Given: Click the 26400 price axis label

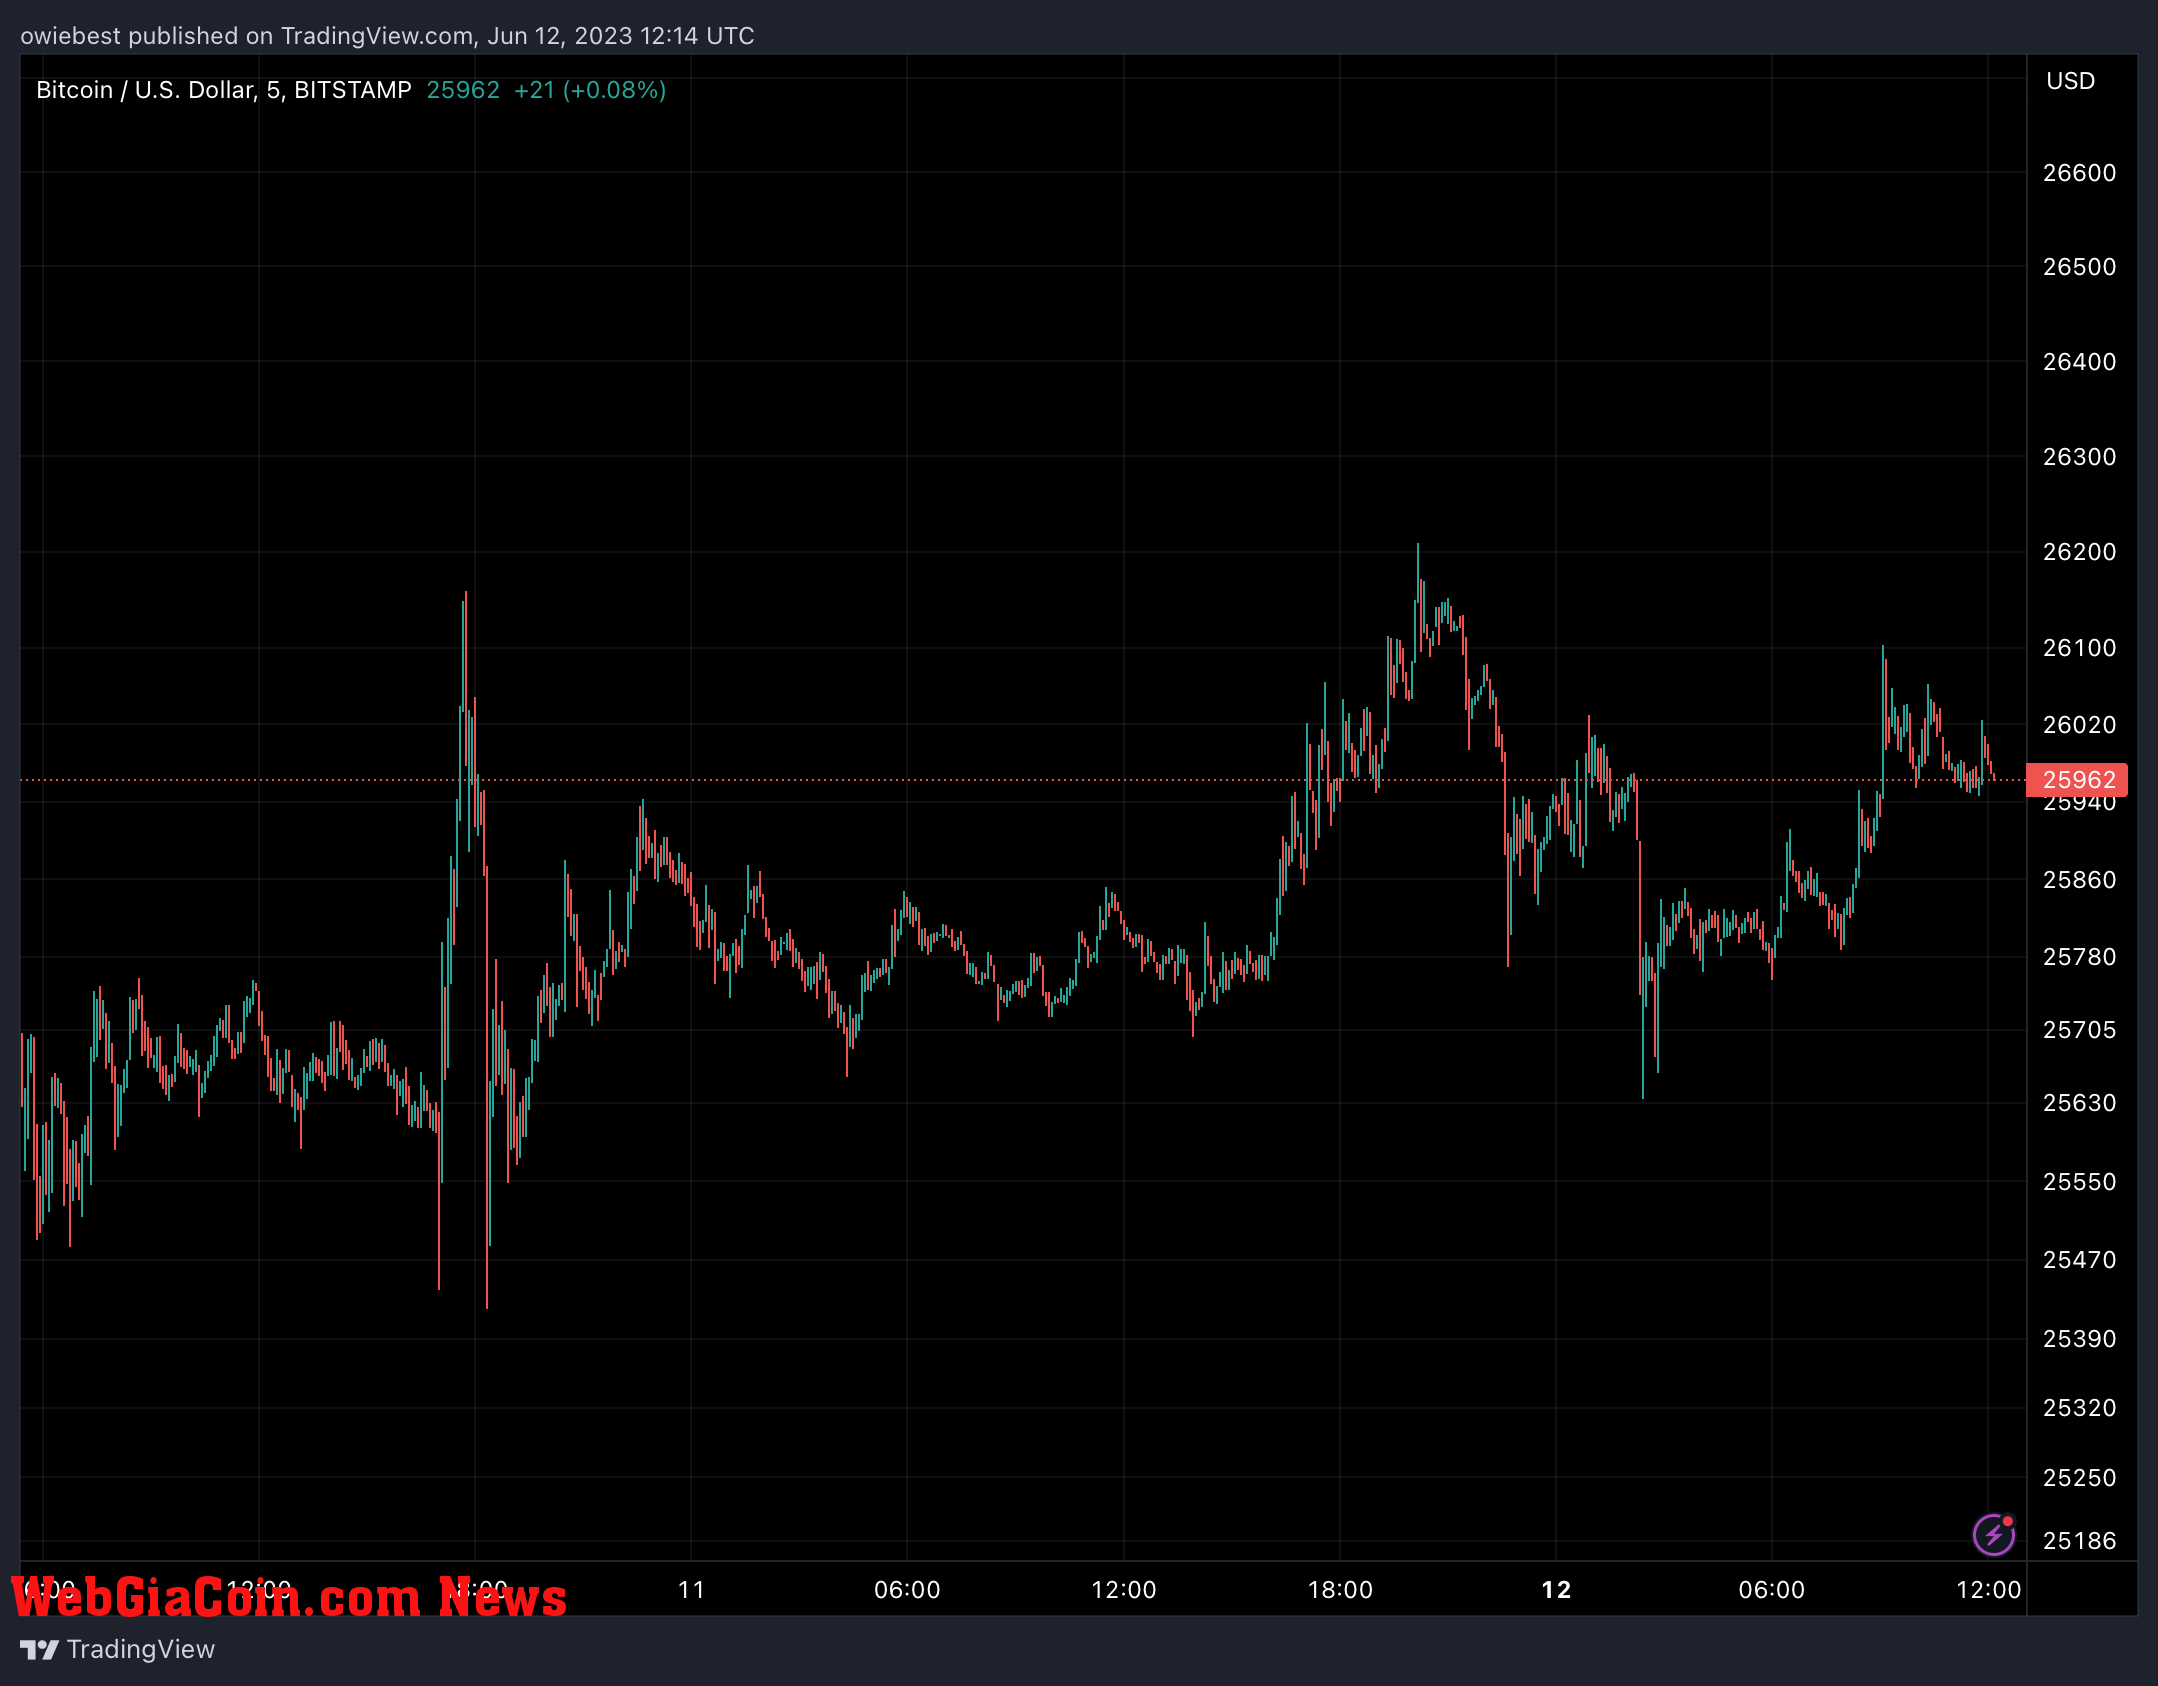Looking at the screenshot, I should click(2079, 362).
